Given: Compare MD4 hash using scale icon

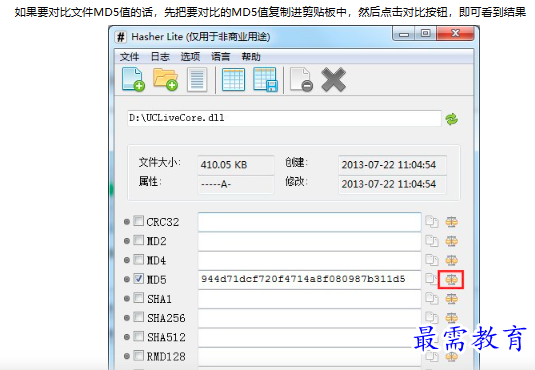Looking at the screenshot, I should point(451,260).
